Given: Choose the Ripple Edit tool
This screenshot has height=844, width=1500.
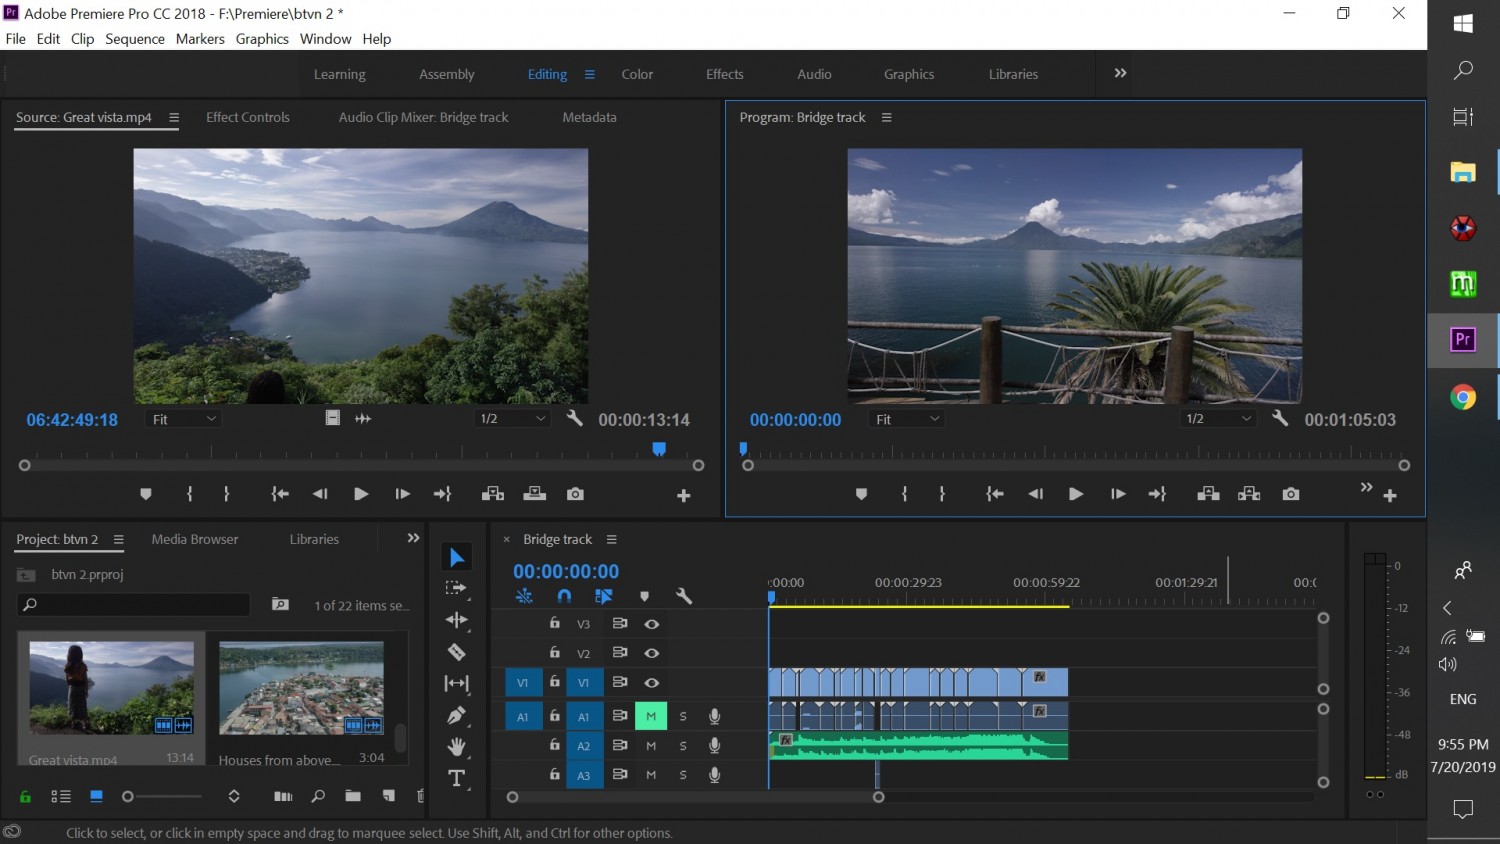Looking at the screenshot, I should point(456,620).
